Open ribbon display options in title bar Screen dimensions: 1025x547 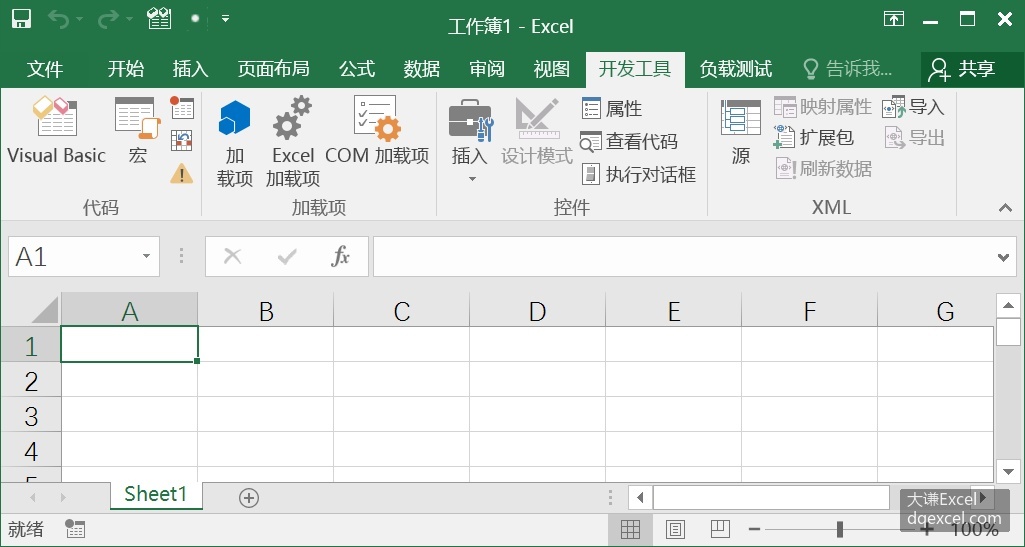(x=894, y=19)
